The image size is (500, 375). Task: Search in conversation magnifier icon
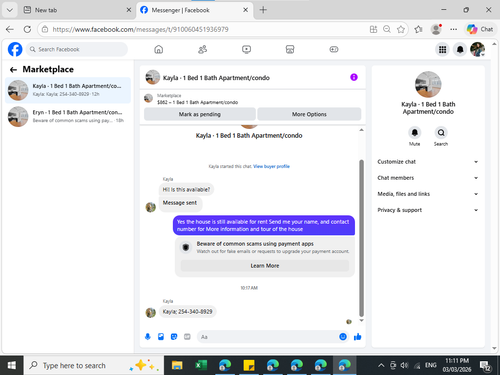[441, 133]
